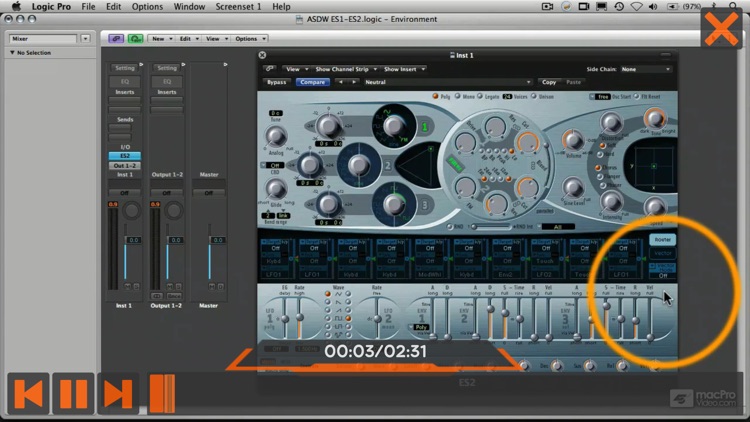The image size is (750, 422).
Task: Click Oscillator 3 number button
Action: (424, 205)
